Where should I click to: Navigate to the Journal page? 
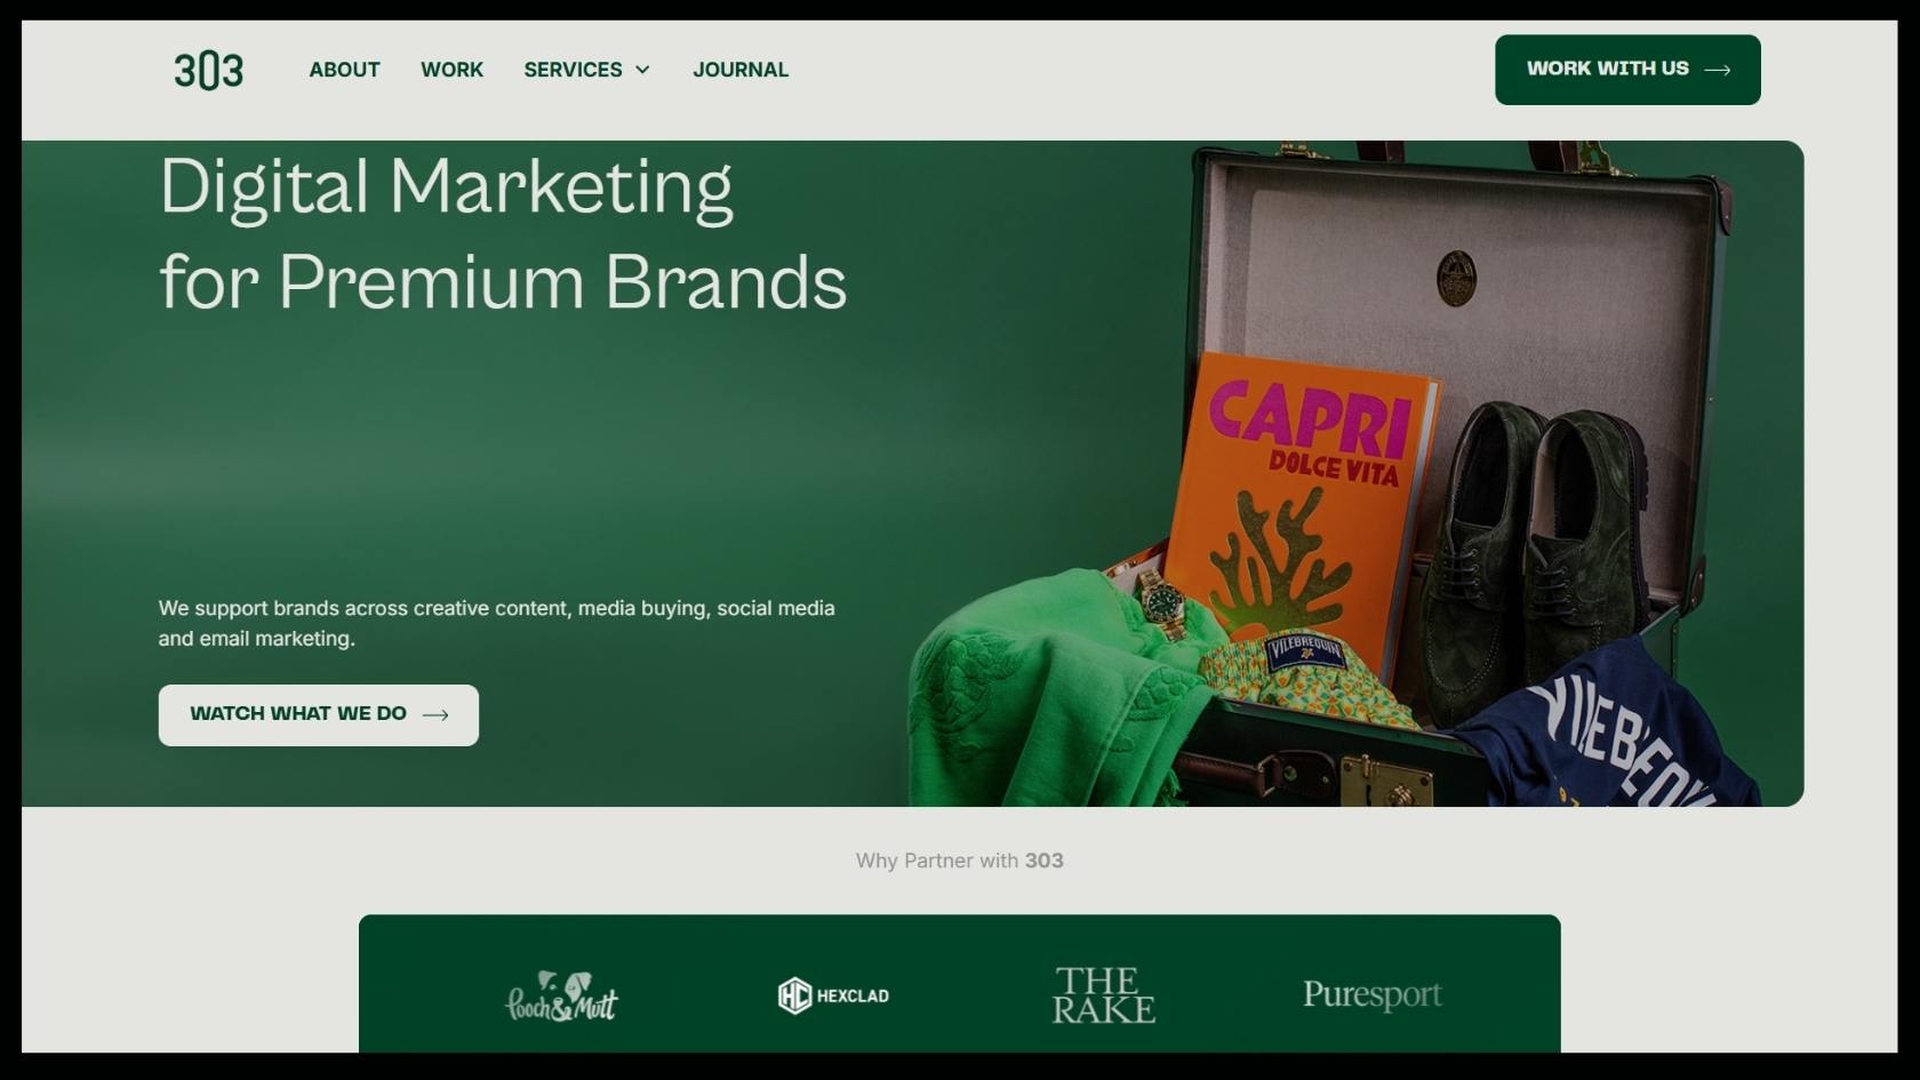pyautogui.click(x=741, y=70)
